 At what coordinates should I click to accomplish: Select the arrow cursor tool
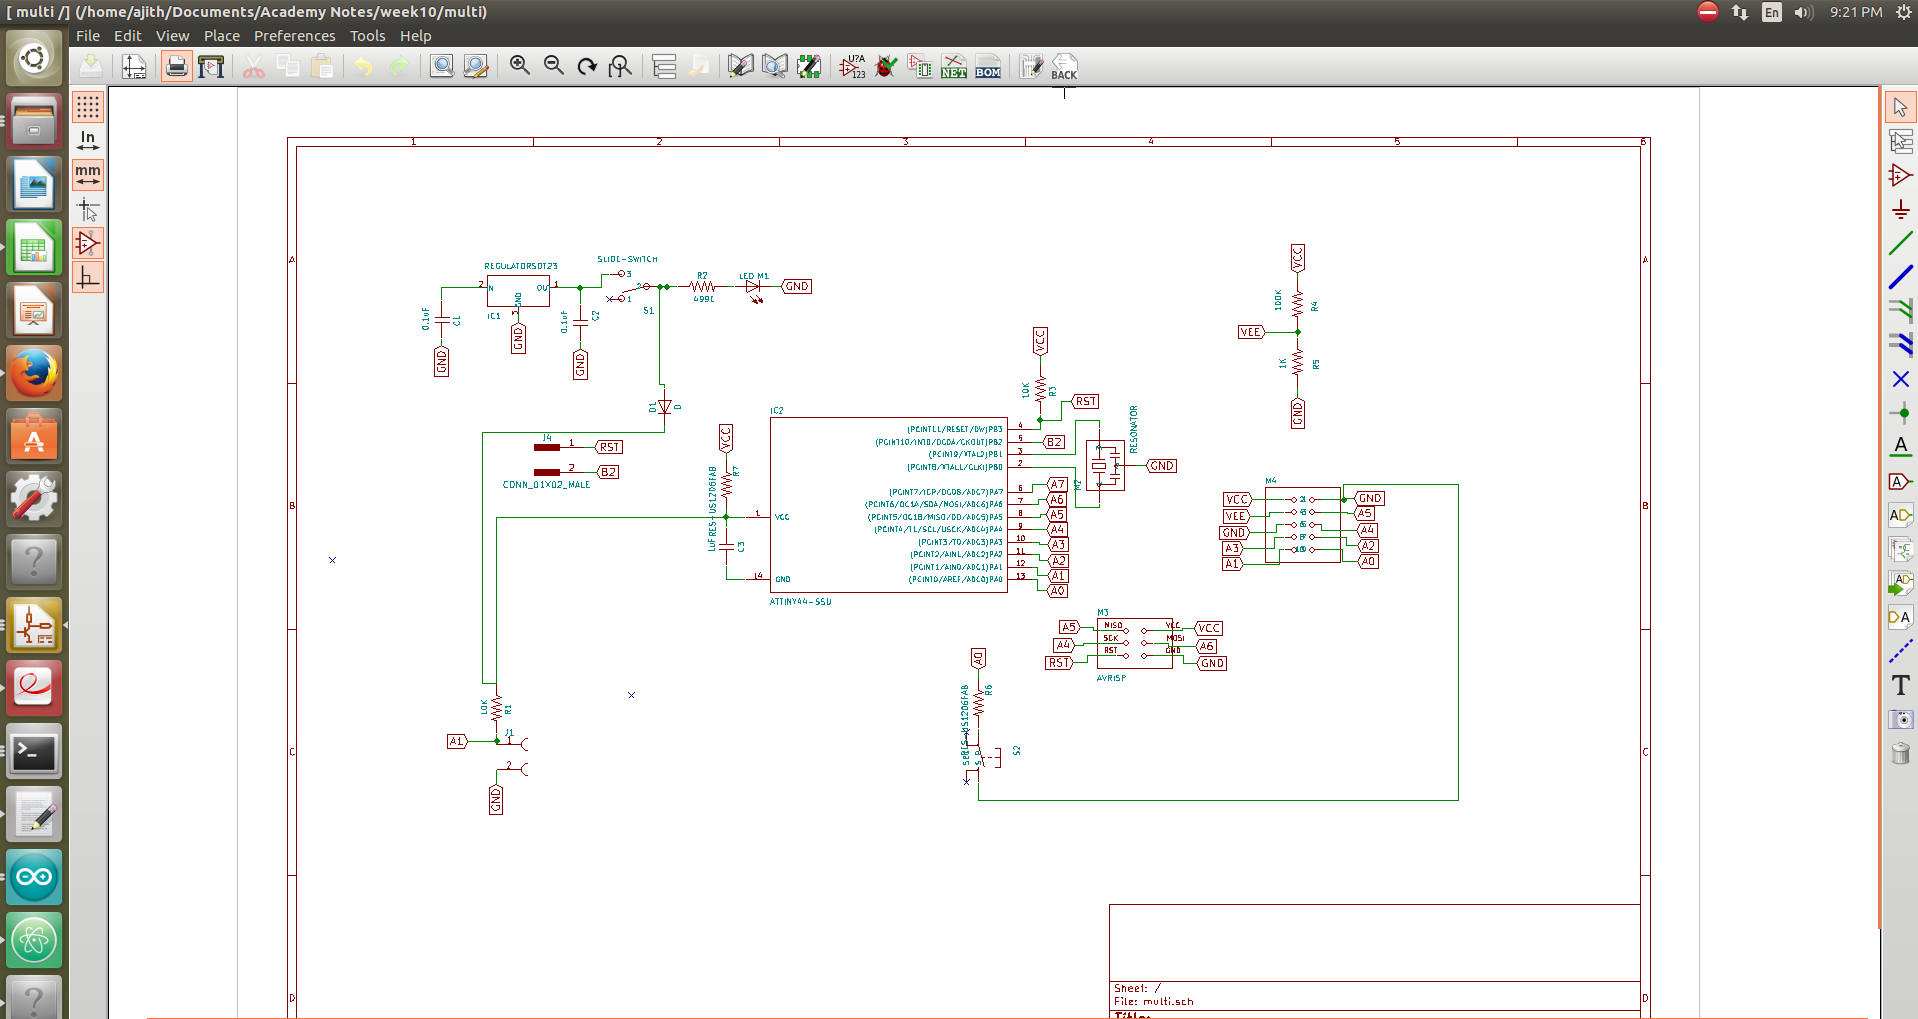(x=1901, y=107)
